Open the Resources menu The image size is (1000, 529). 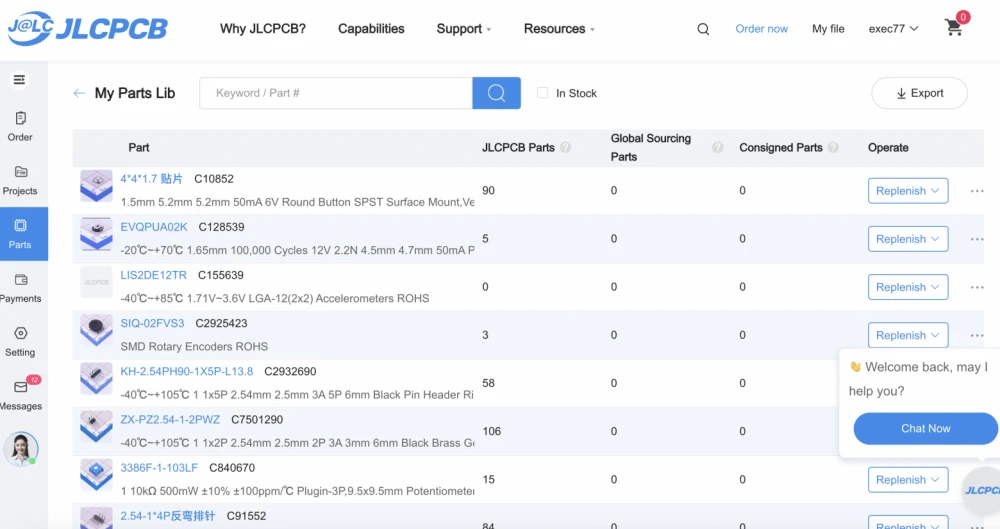click(558, 29)
